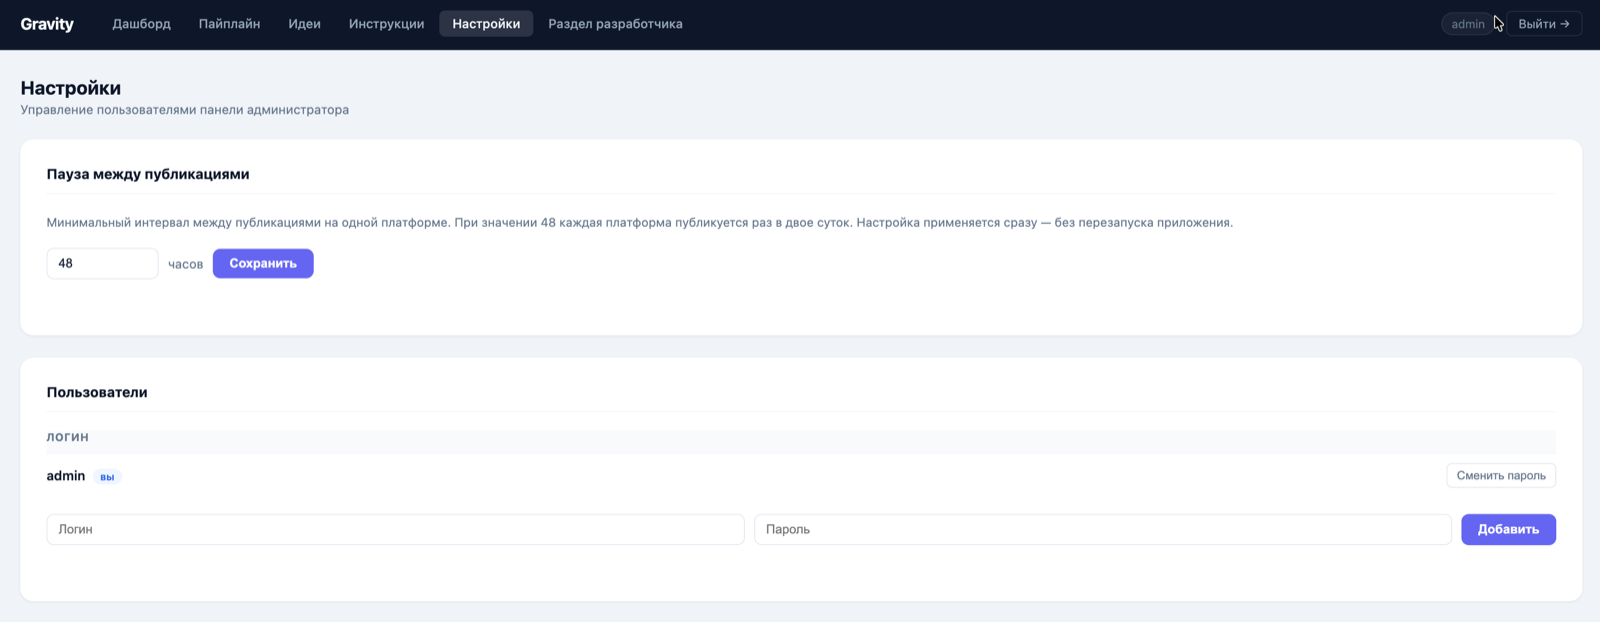Click the Пауза между публикациями heading
Image resolution: width=1600 pixels, height=622 pixels.
pyautogui.click(x=148, y=174)
